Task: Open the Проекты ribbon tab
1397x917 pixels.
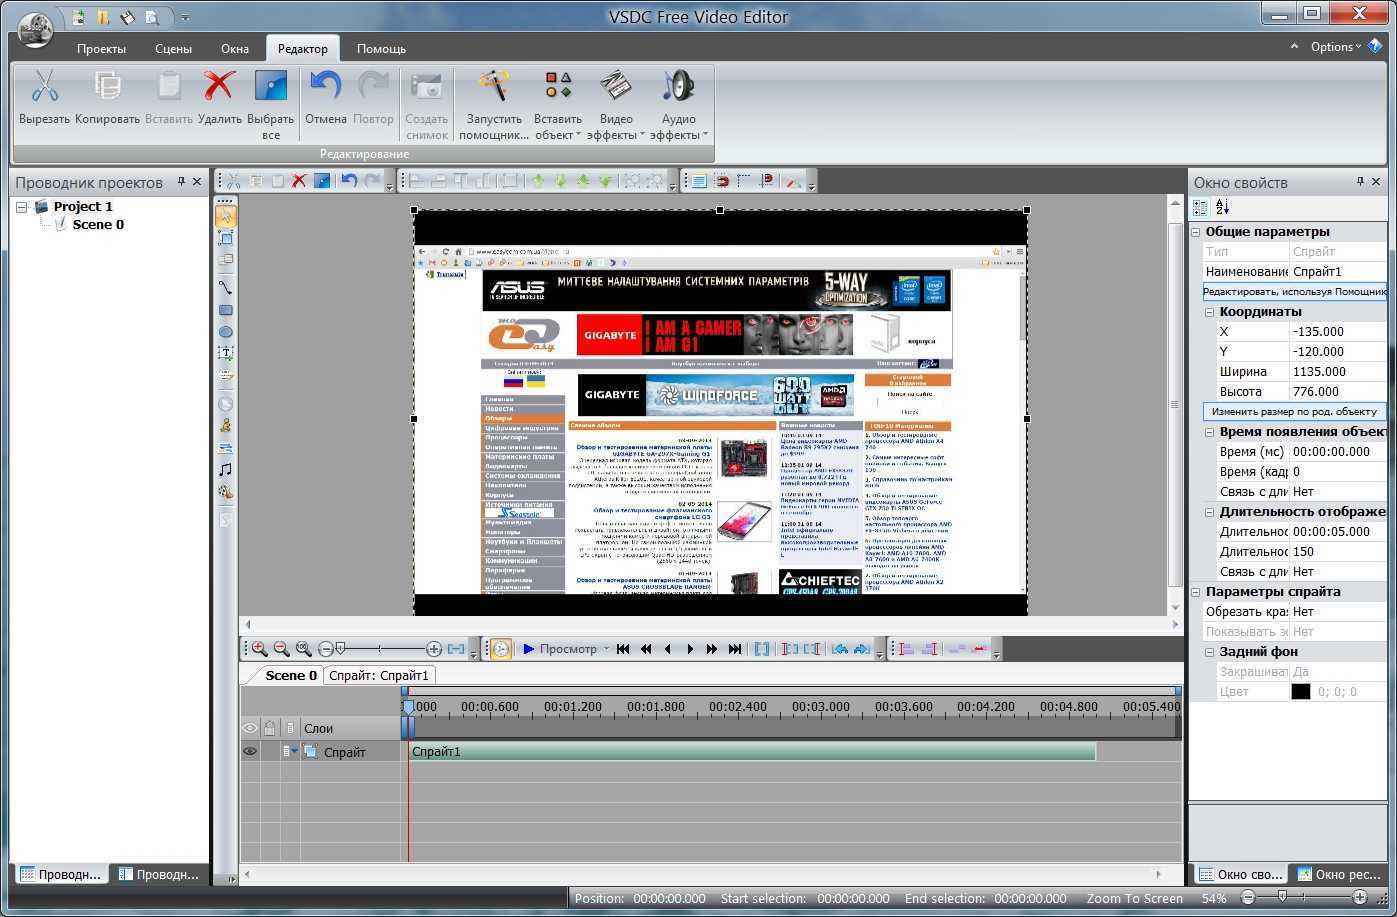Action: click(101, 48)
